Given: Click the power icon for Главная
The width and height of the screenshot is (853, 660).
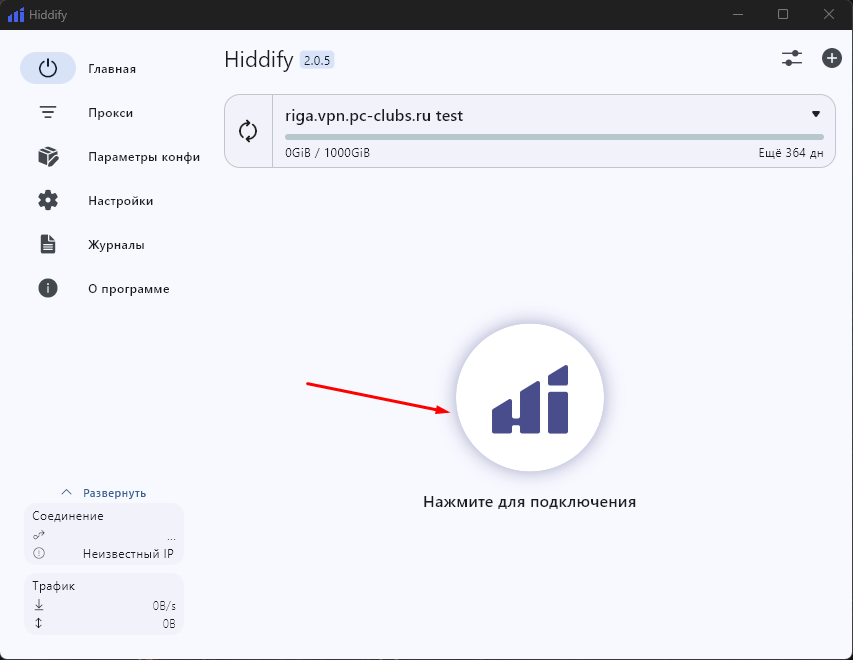Looking at the screenshot, I should 48,69.
